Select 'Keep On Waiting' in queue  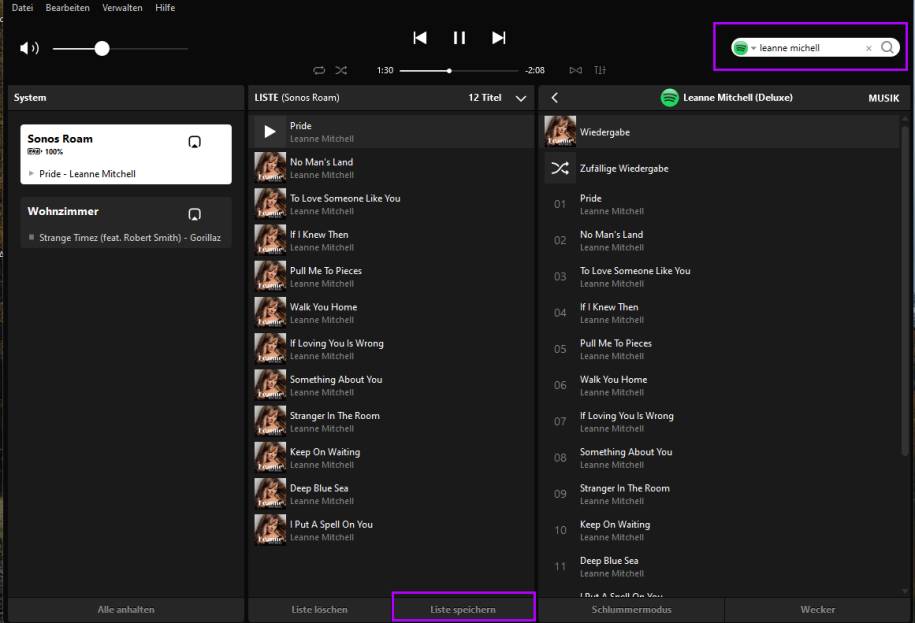[392, 457]
